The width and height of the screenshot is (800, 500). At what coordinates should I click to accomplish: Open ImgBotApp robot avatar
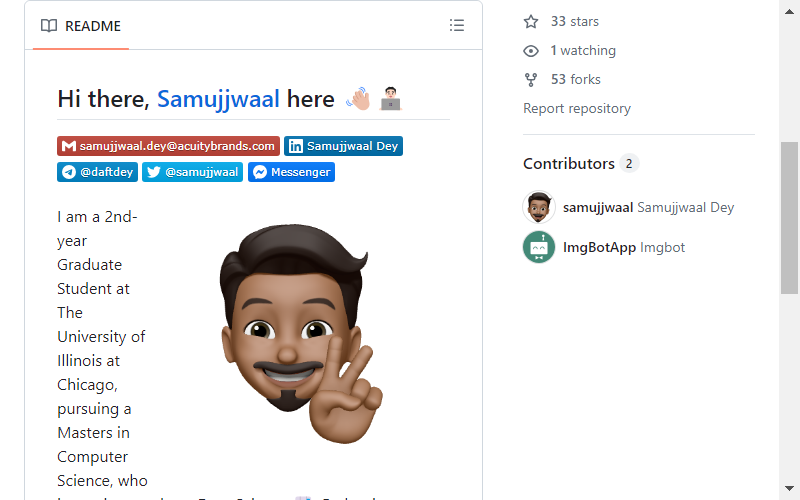coord(539,247)
